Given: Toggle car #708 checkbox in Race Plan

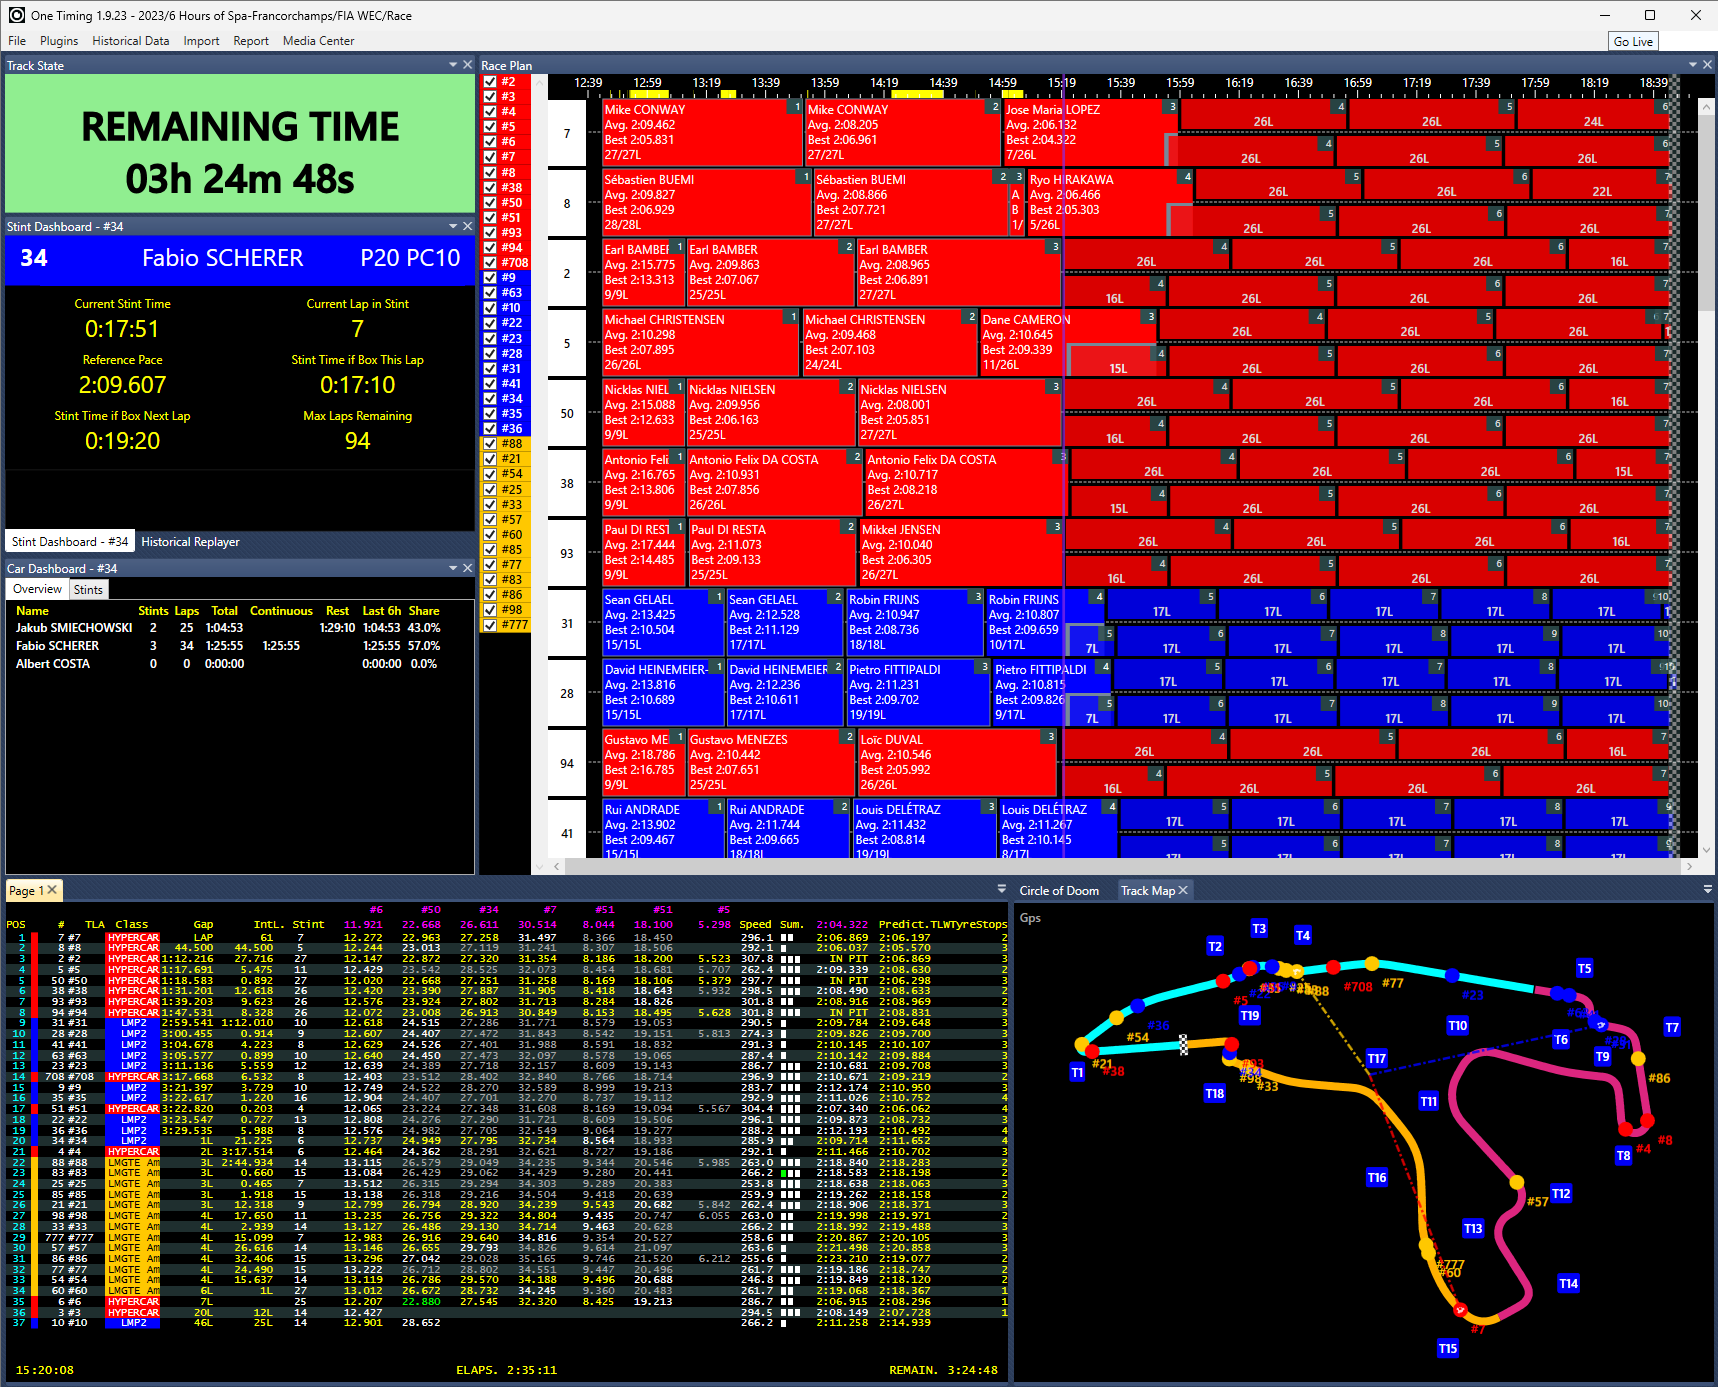Looking at the screenshot, I should 490,263.
